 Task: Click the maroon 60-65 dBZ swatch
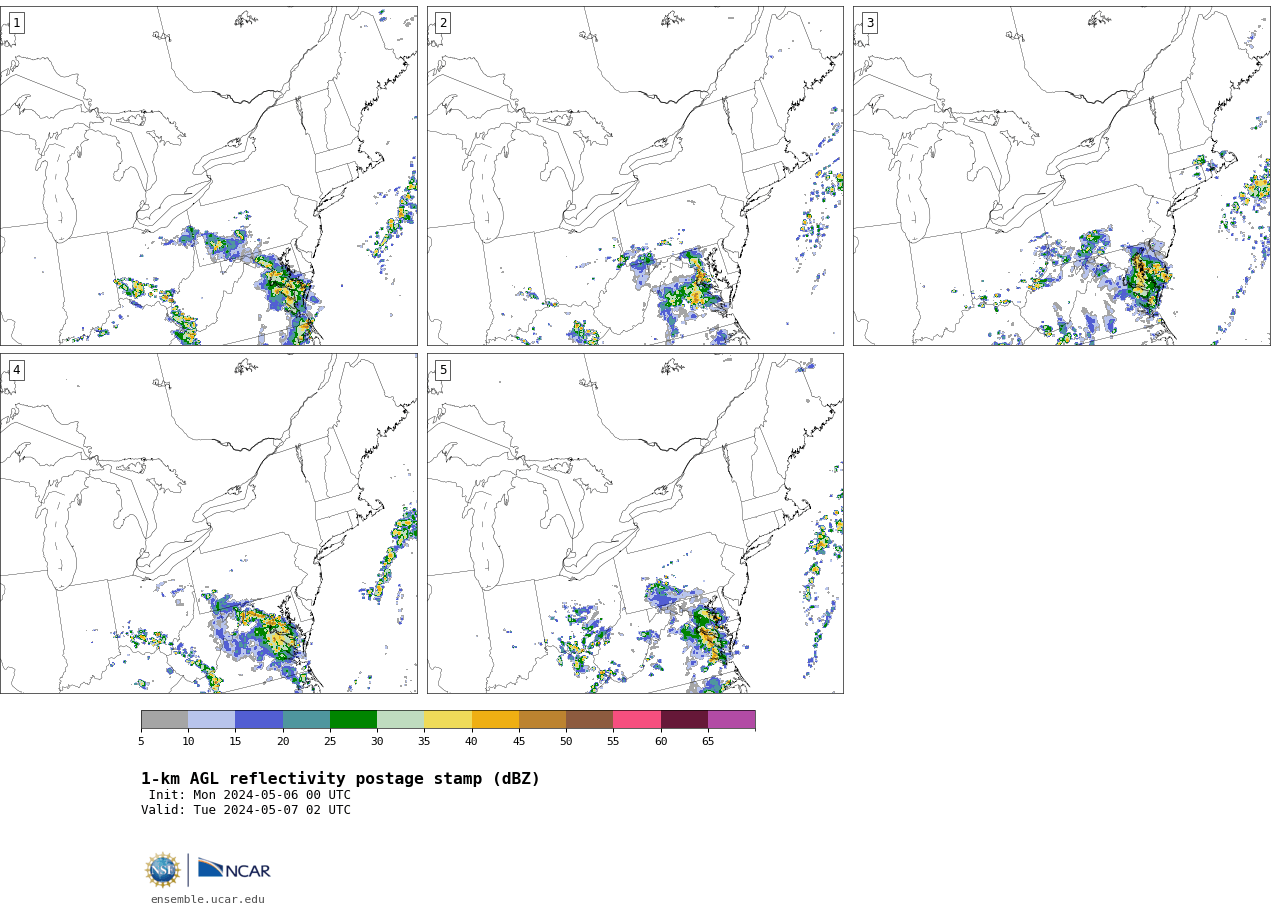[684, 720]
